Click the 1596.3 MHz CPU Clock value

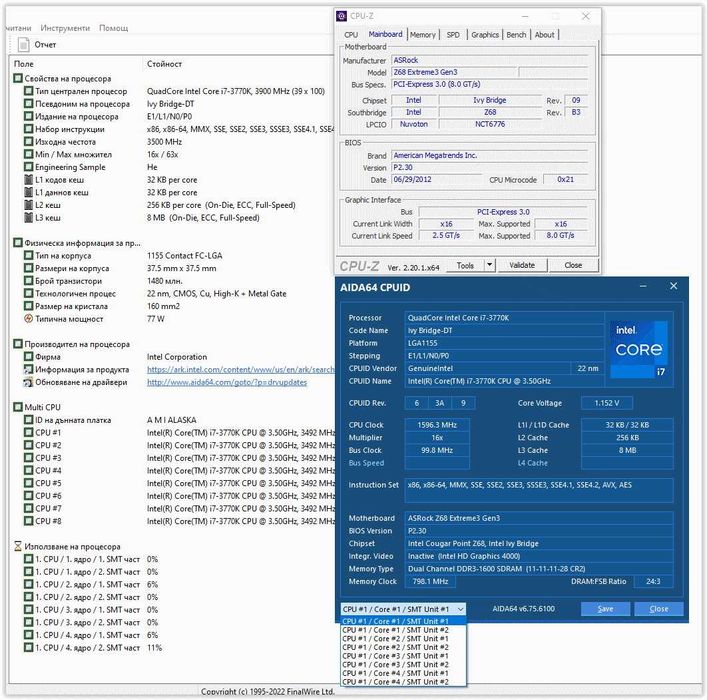point(437,425)
